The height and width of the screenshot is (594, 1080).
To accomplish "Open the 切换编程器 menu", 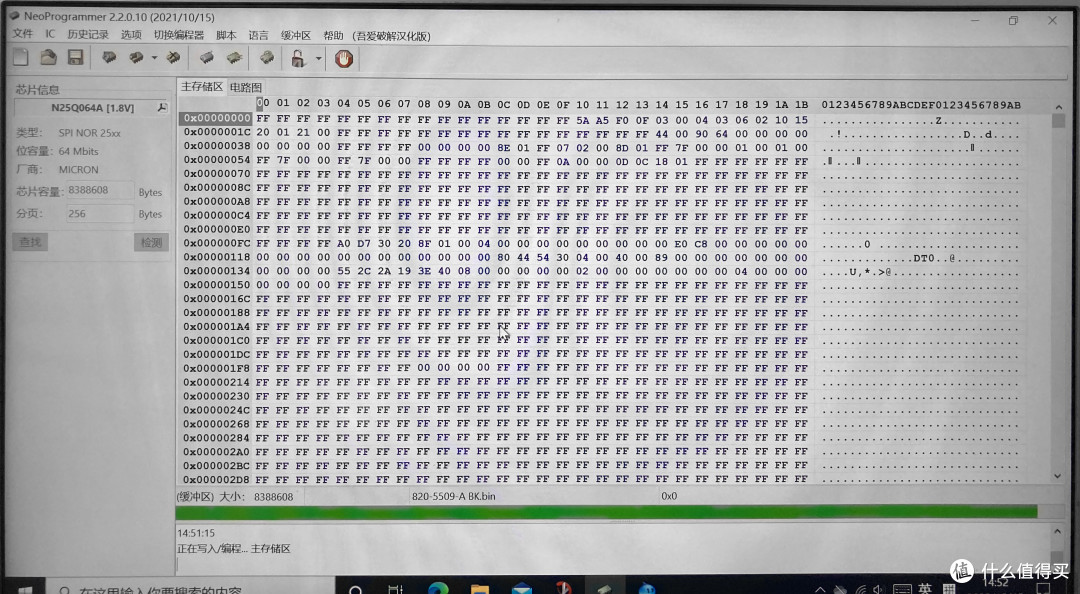I will tap(178, 34).
